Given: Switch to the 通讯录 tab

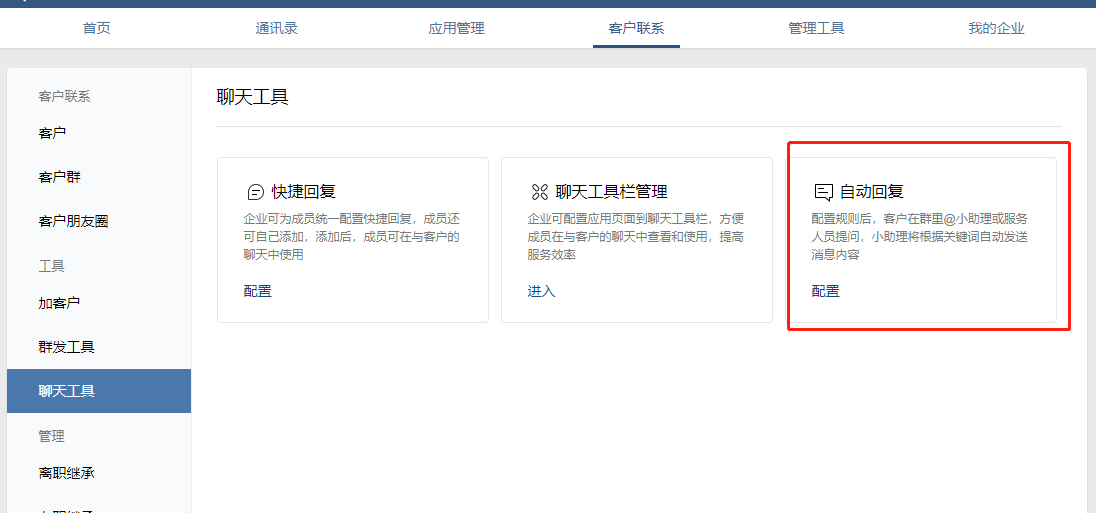Looking at the screenshot, I should (276, 29).
